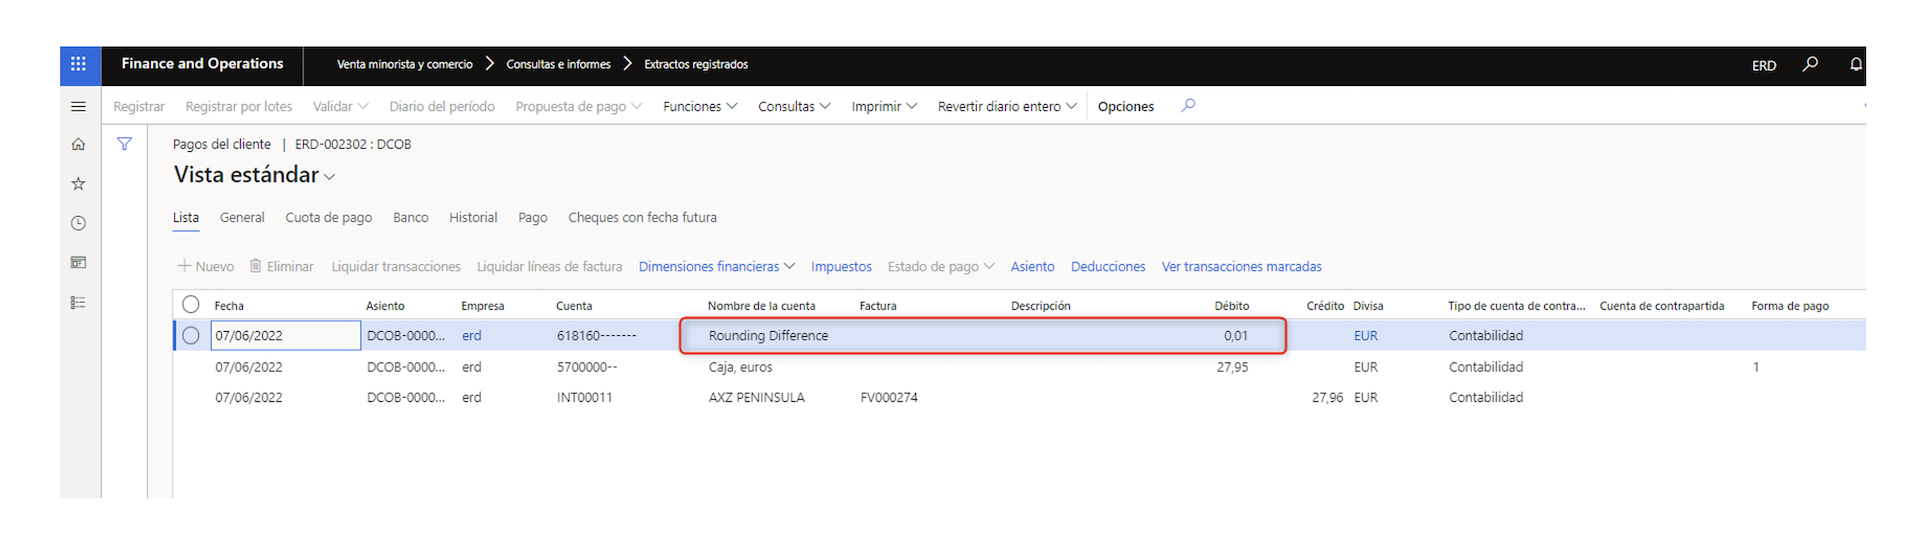Expand the hamburger navigation pane
1920x543 pixels.
78,106
